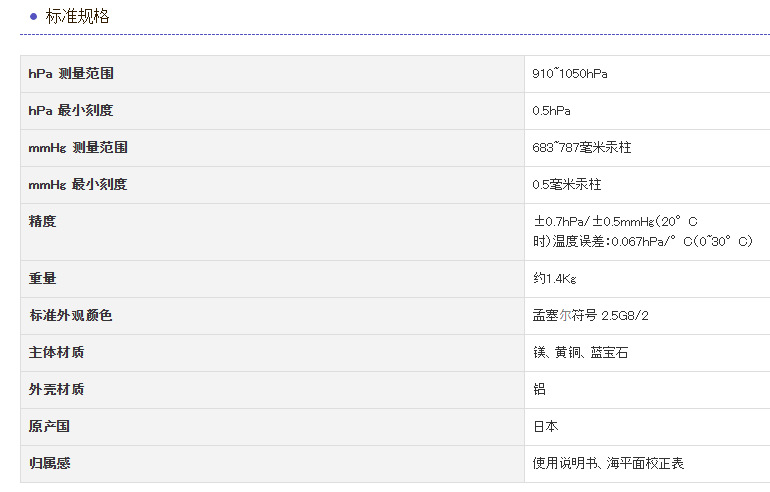Select the 主体材质 row label
Screen dimensions: 770x492
click(57, 353)
